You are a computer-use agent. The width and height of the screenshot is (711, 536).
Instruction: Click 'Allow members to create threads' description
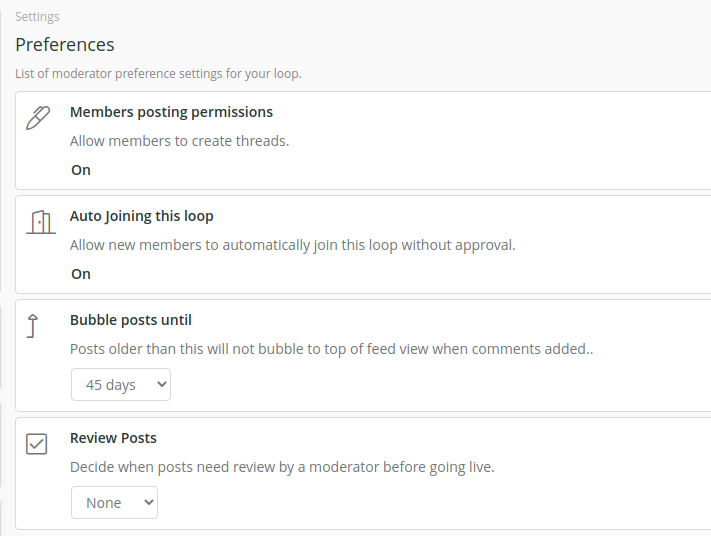point(180,141)
